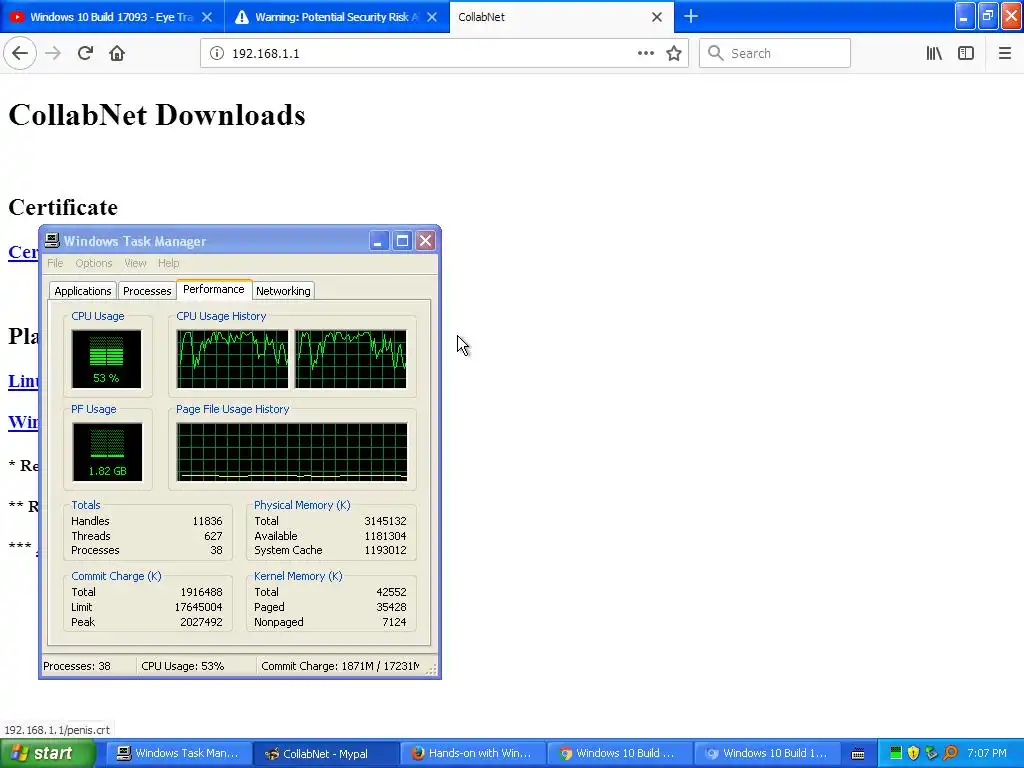This screenshot has width=1024, height=768.
Task: Close the Warning Potential Security Risk tab
Action: point(432,17)
